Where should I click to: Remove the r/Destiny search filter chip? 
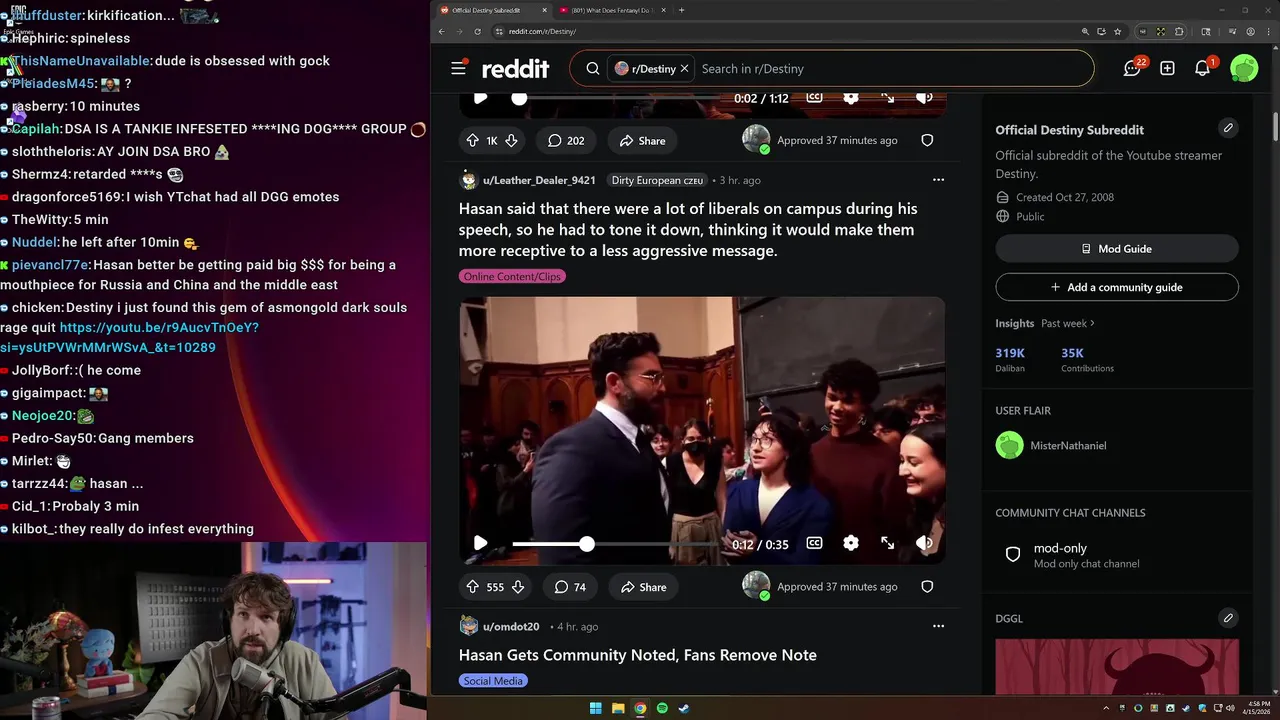(684, 69)
